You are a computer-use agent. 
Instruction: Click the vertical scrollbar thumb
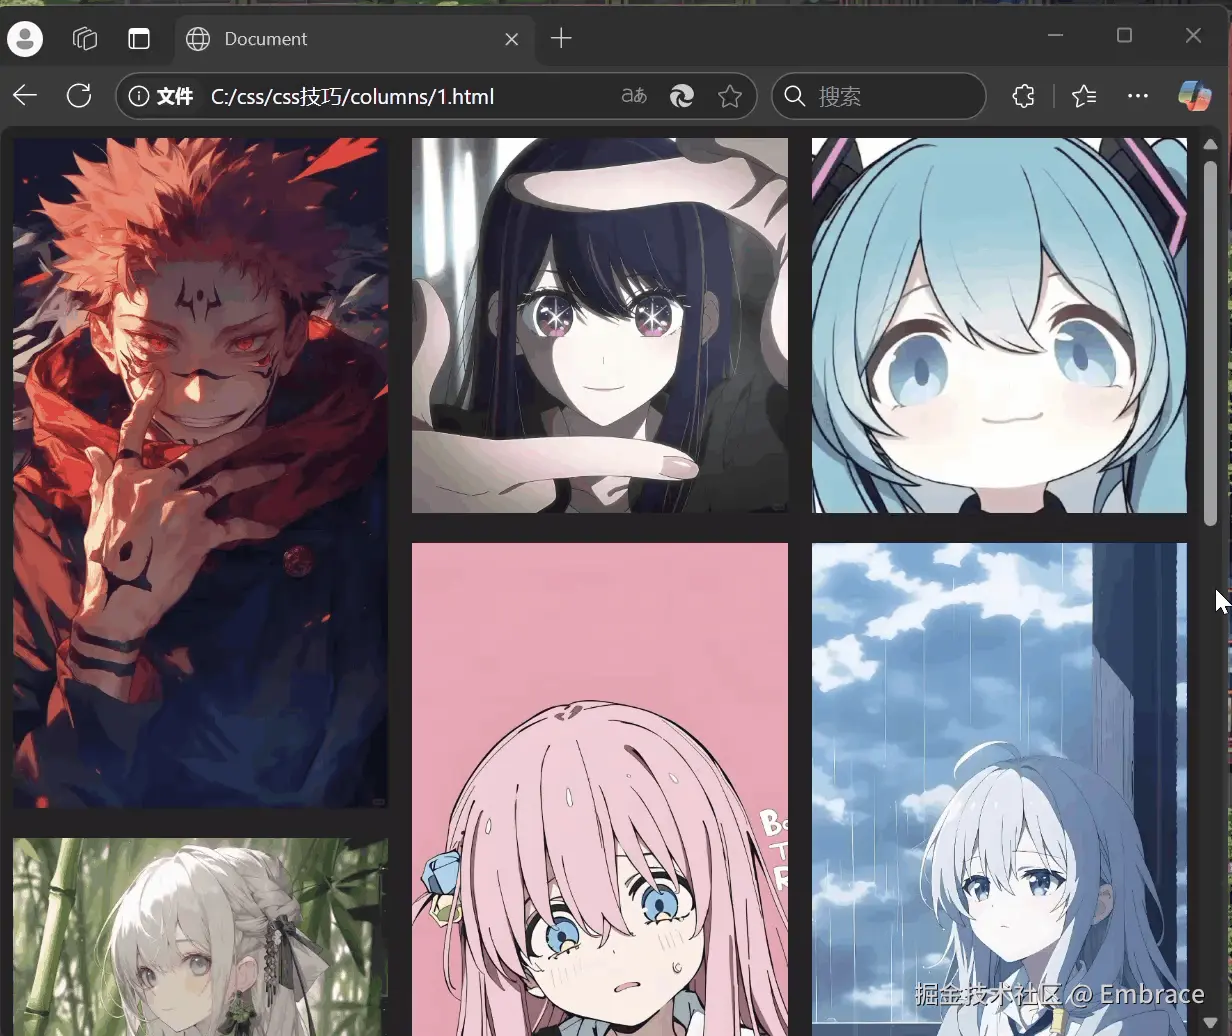click(x=1210, y=343)
